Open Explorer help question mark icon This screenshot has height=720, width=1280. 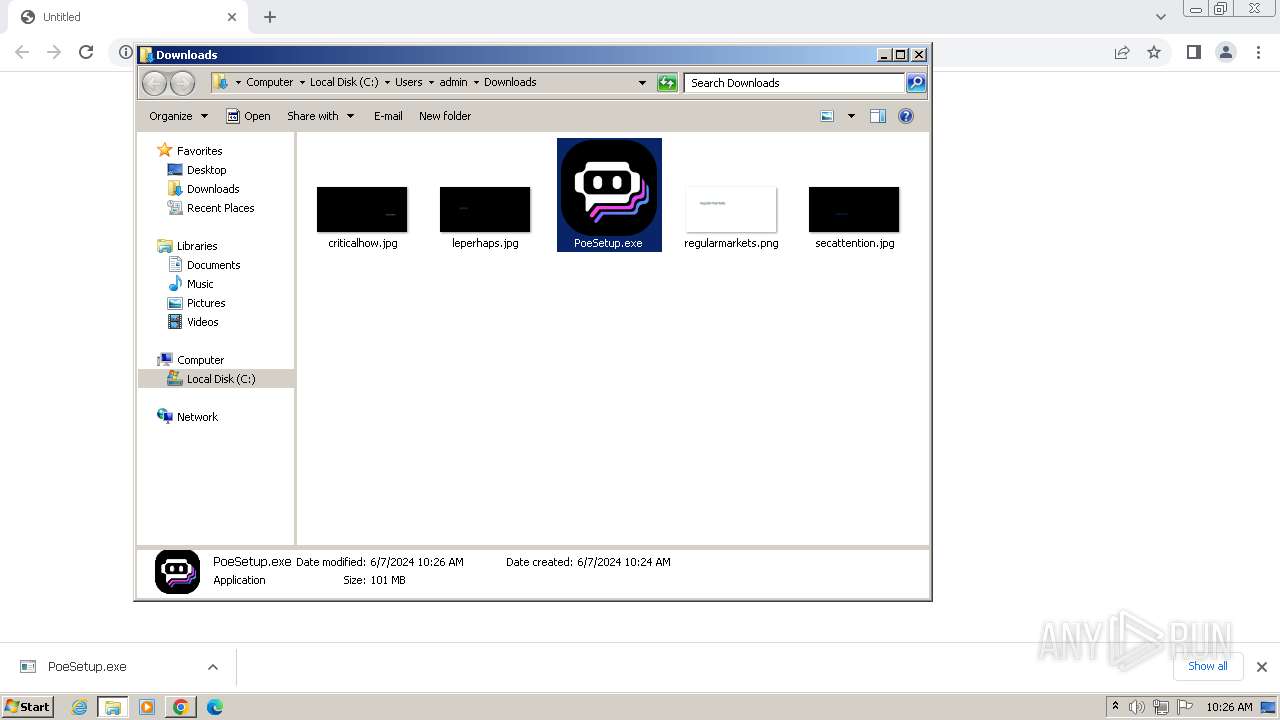(x=906, y=116)
